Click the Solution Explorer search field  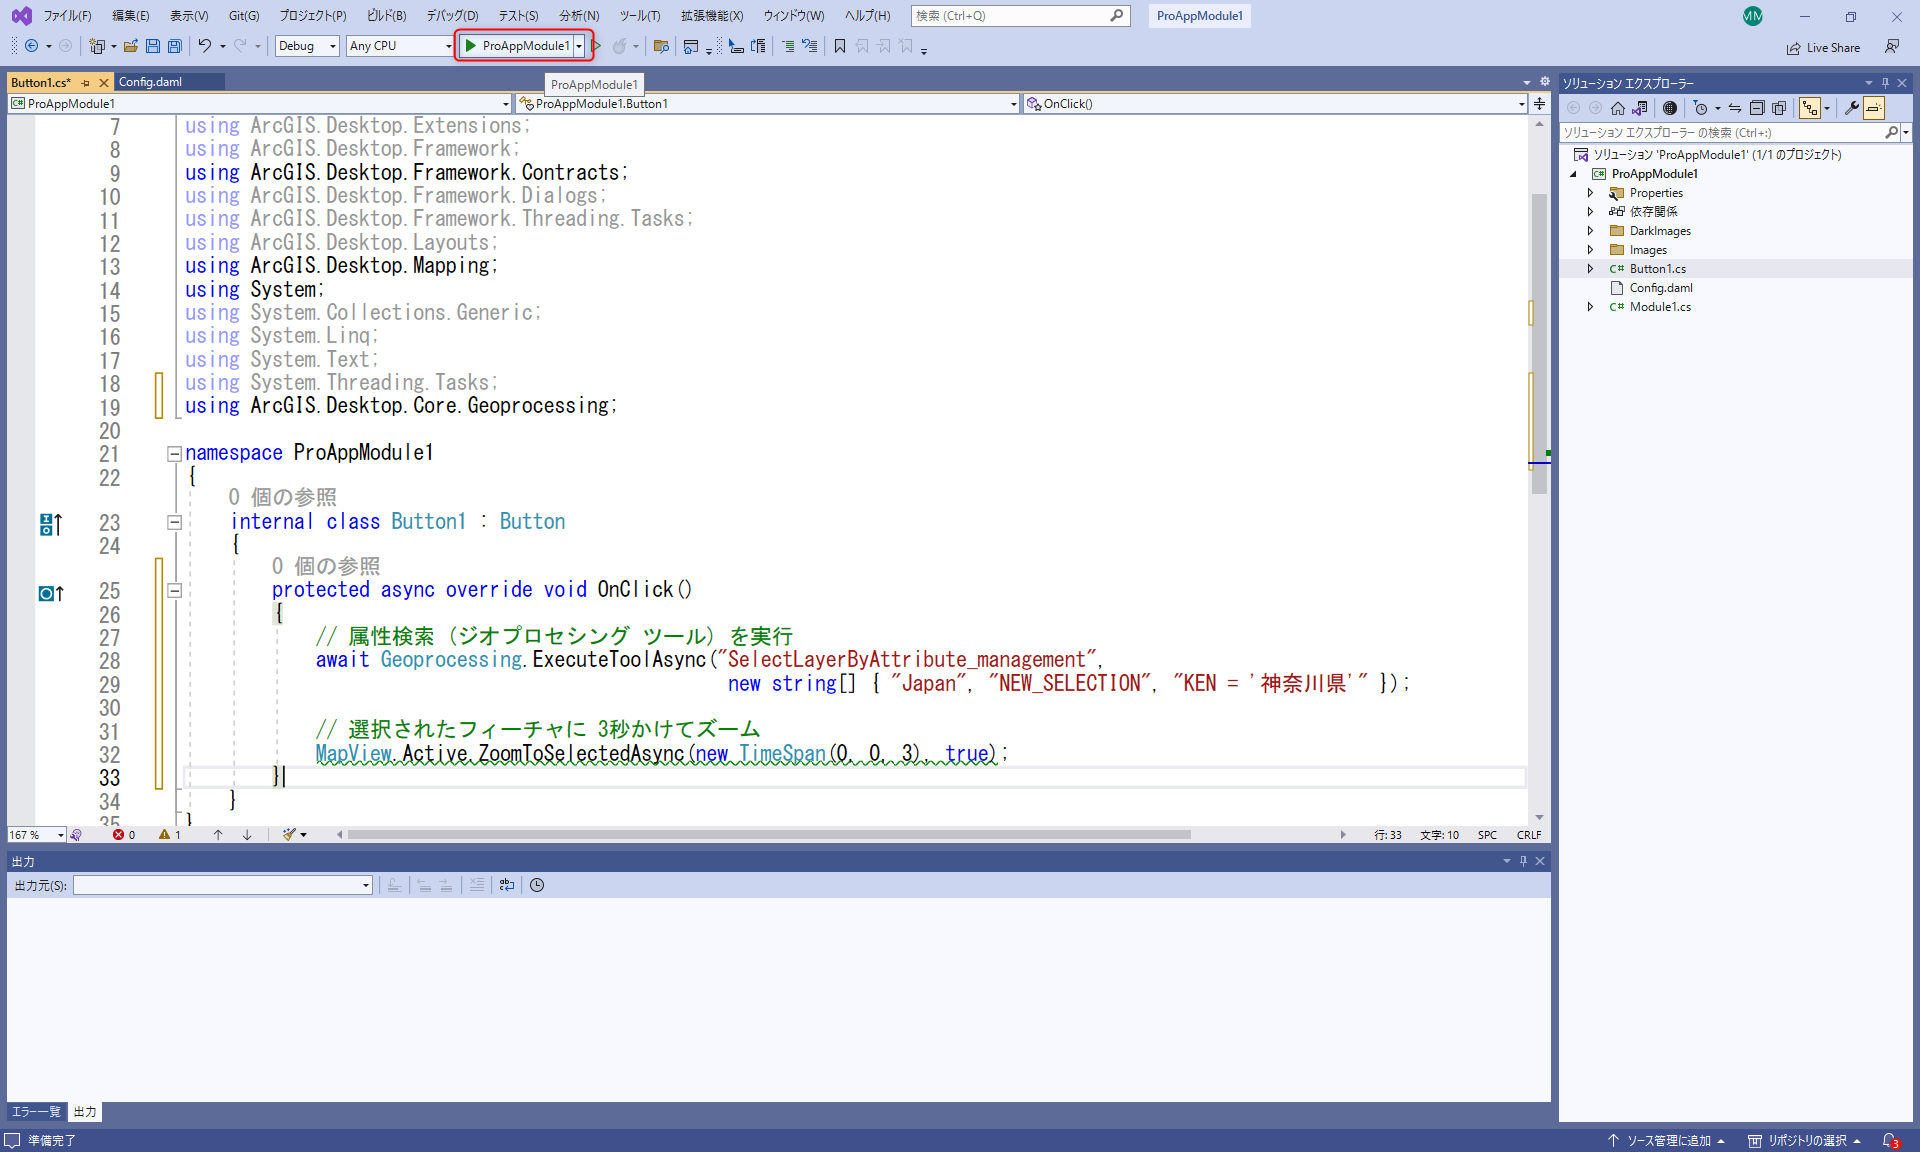(x=1723, y=132)
